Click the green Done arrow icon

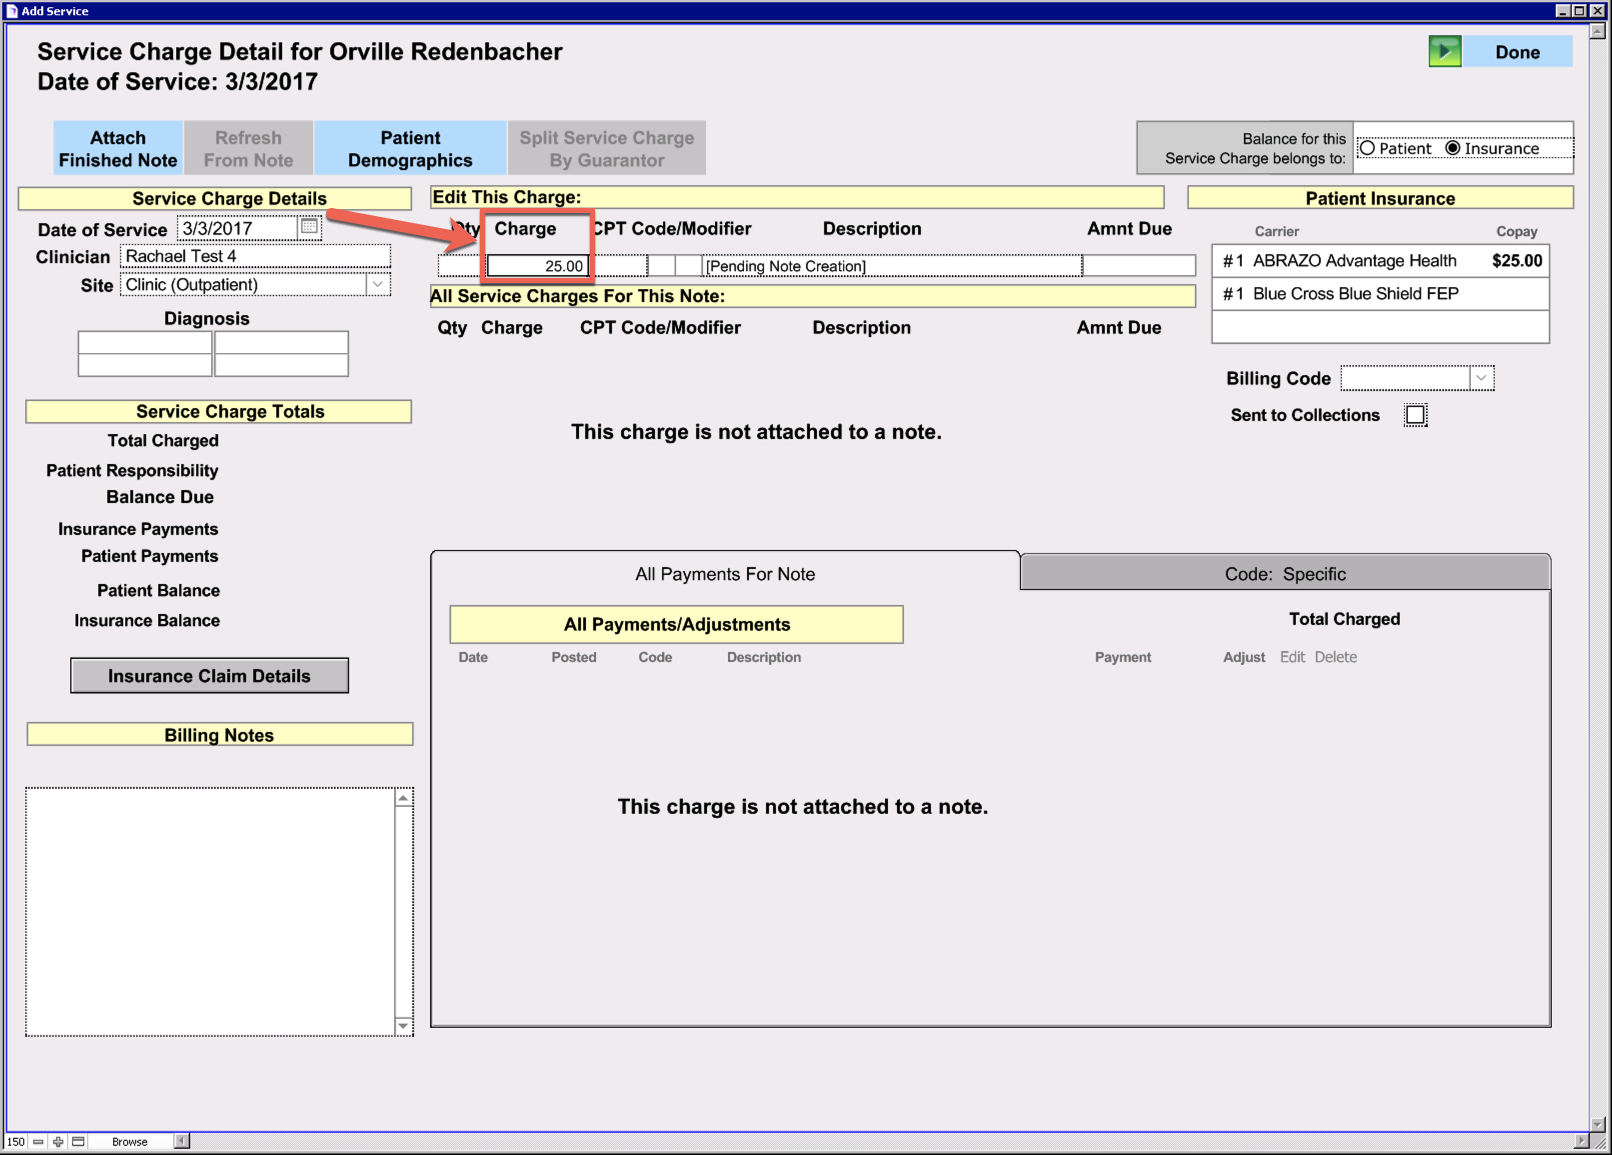1444,52
